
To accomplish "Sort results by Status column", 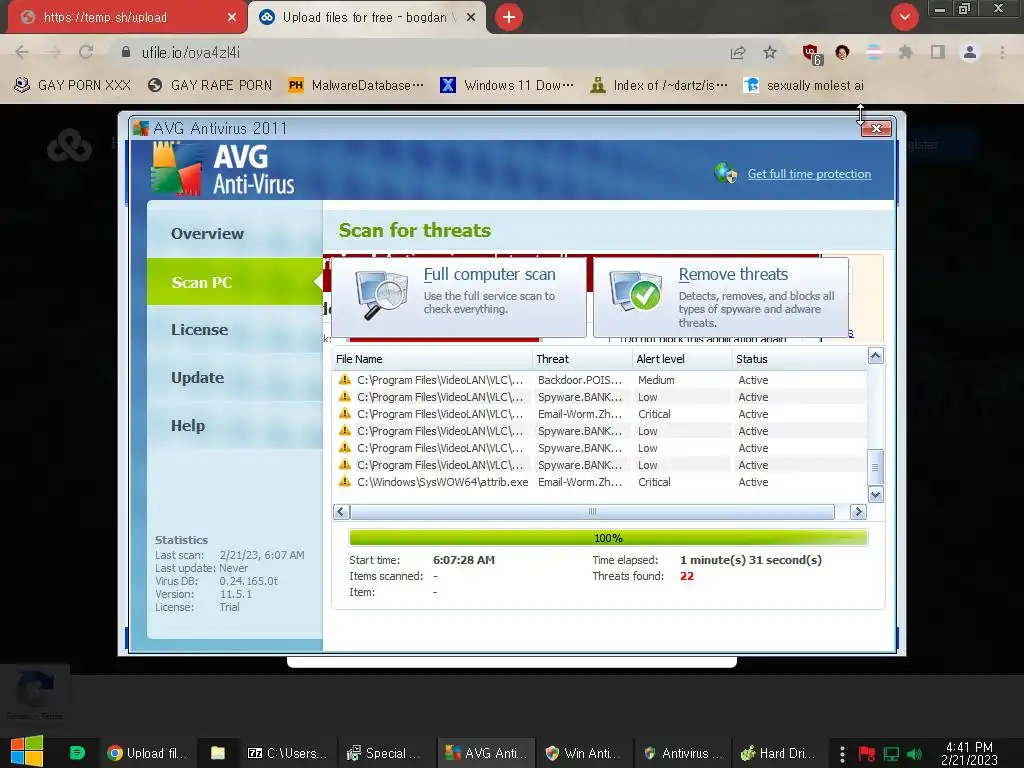I will [799, 359].
